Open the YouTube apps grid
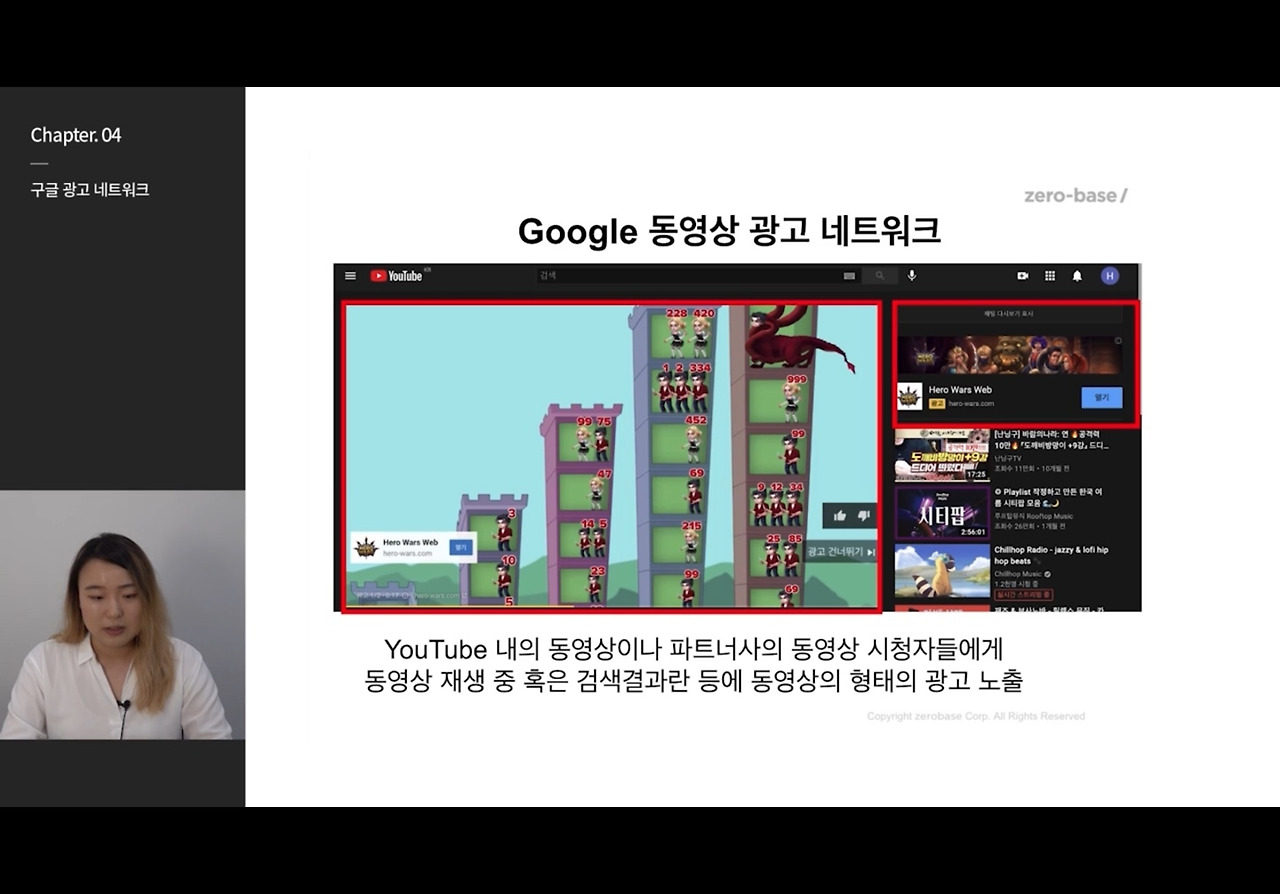Image resolution: width=1280 pixels, height=894 pixels. (1050, 276)
